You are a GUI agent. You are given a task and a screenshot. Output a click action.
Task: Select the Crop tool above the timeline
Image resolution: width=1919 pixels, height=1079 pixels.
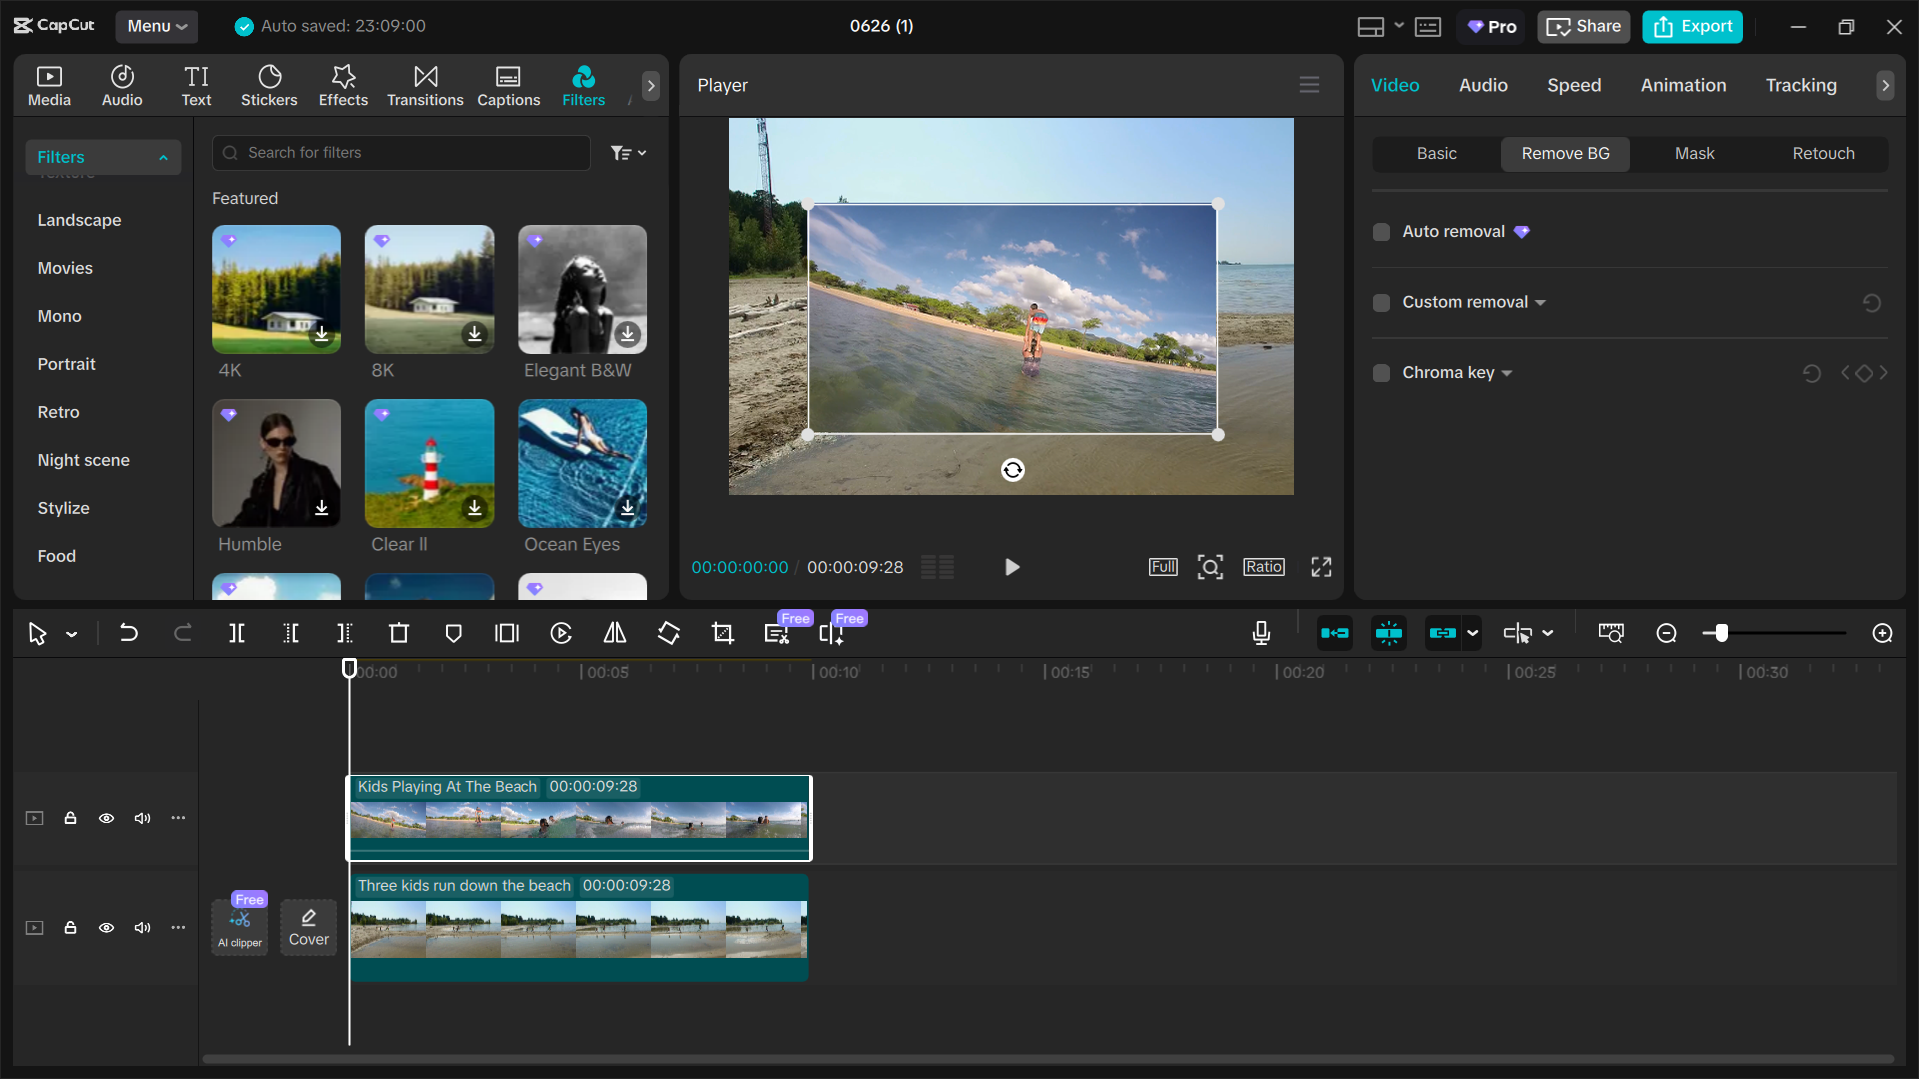[x=722, y=632]
